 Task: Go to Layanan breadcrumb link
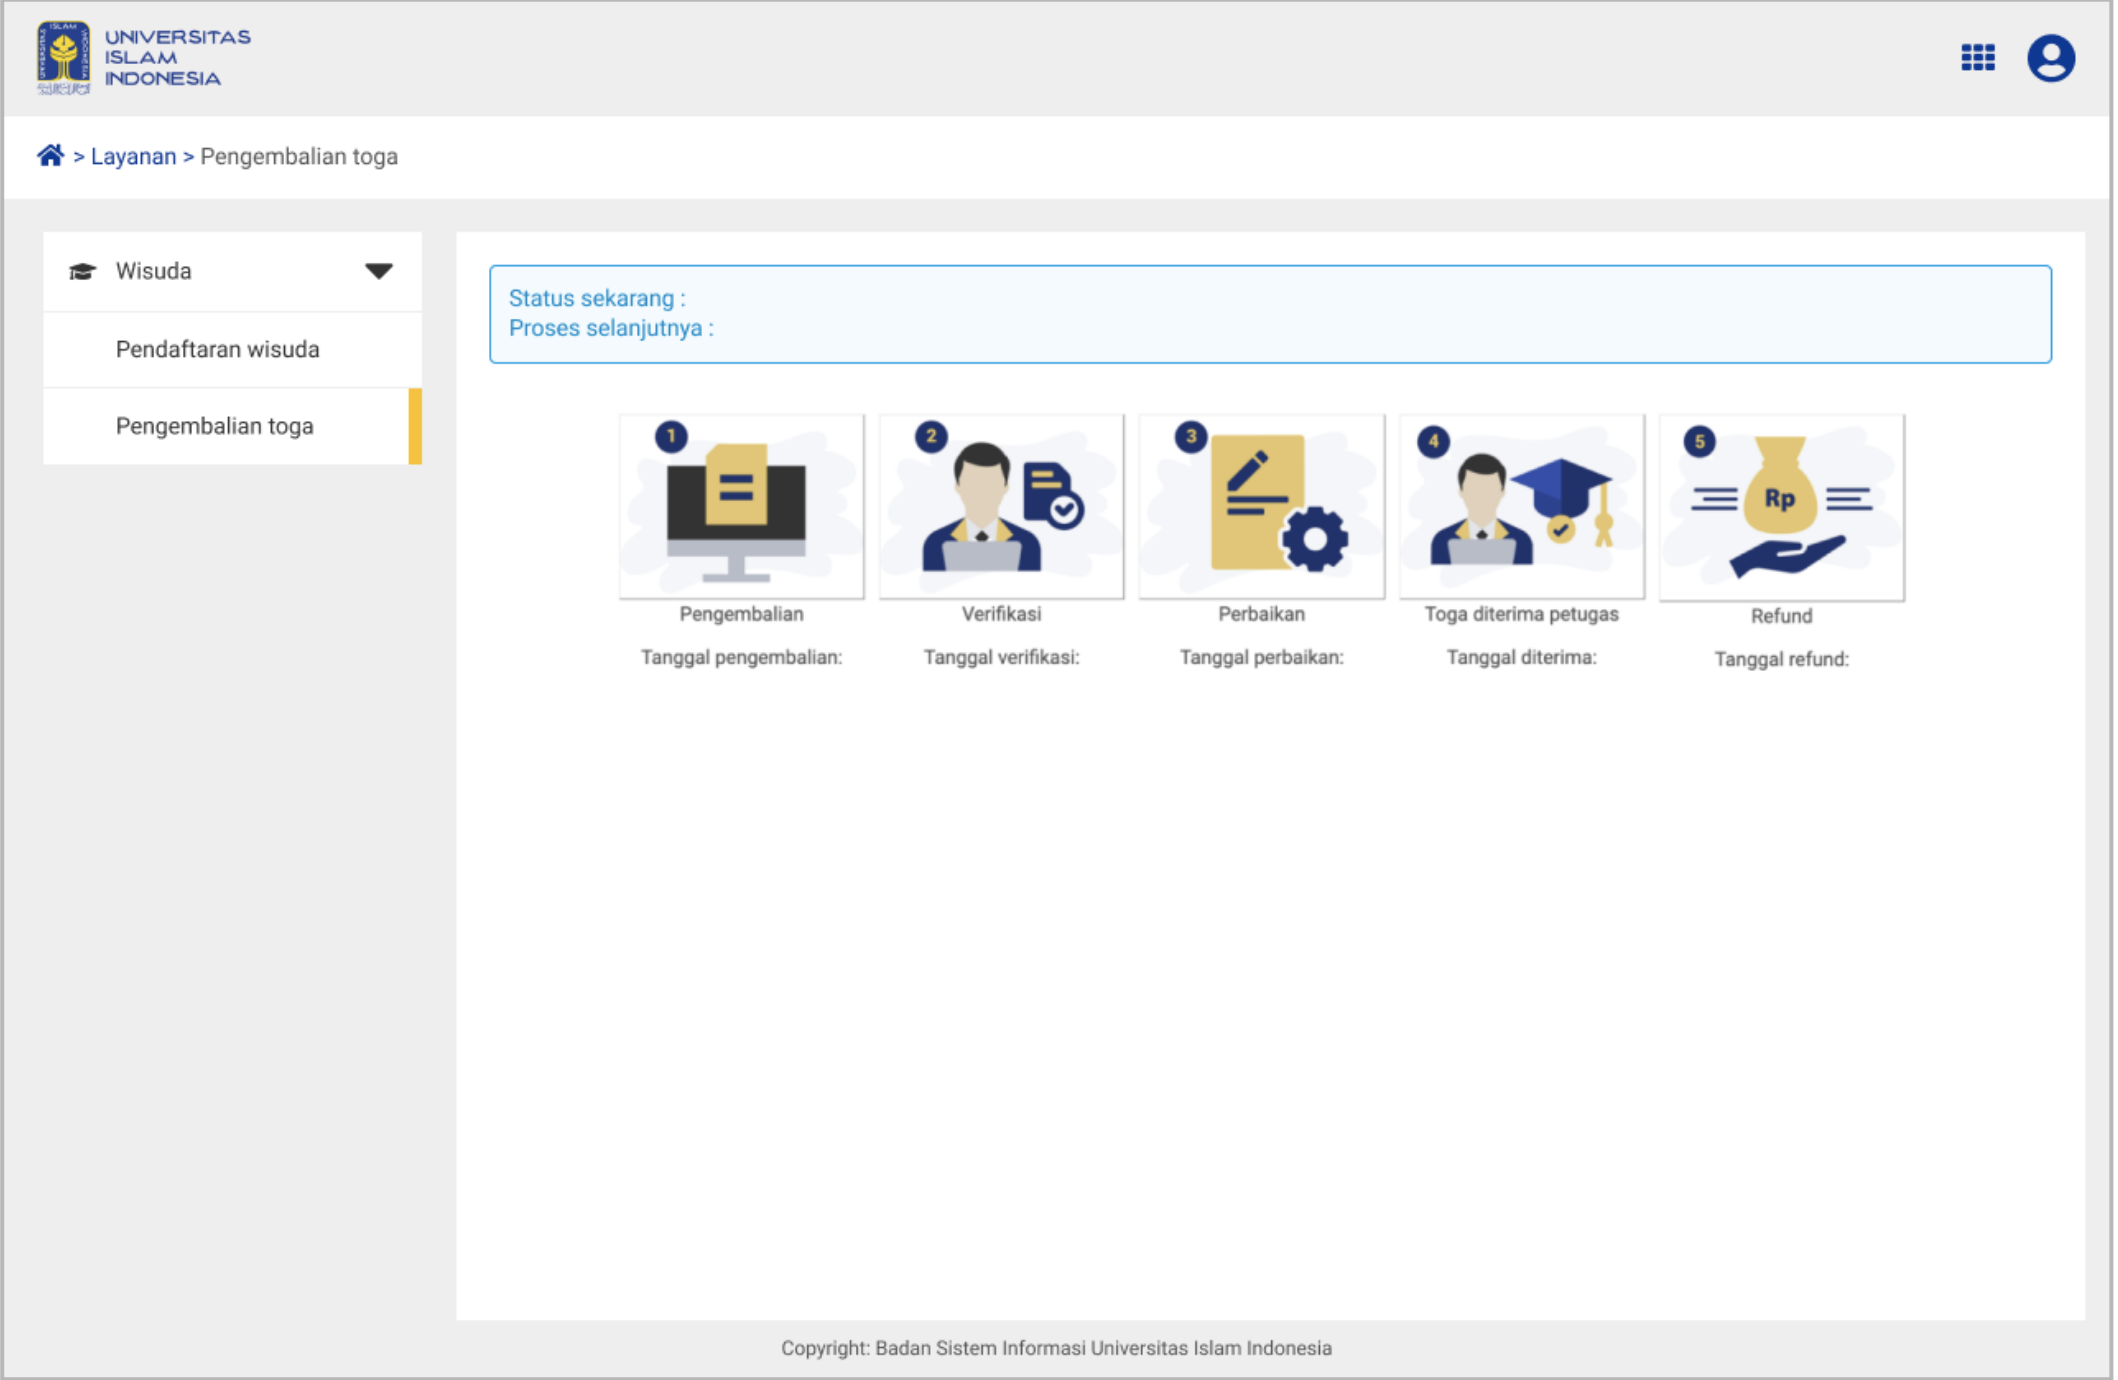click(x=133, y=157)
